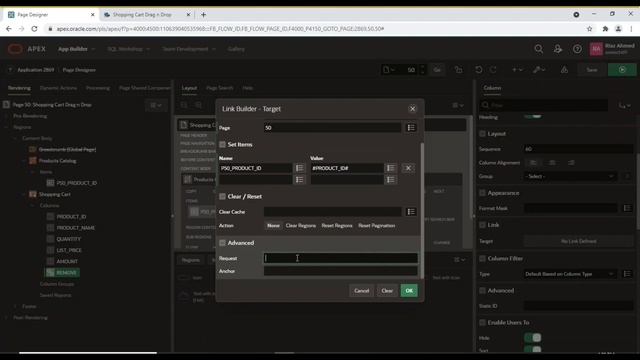Run the page with green play button
The image size is (640, 360).
tap(622, 70)
